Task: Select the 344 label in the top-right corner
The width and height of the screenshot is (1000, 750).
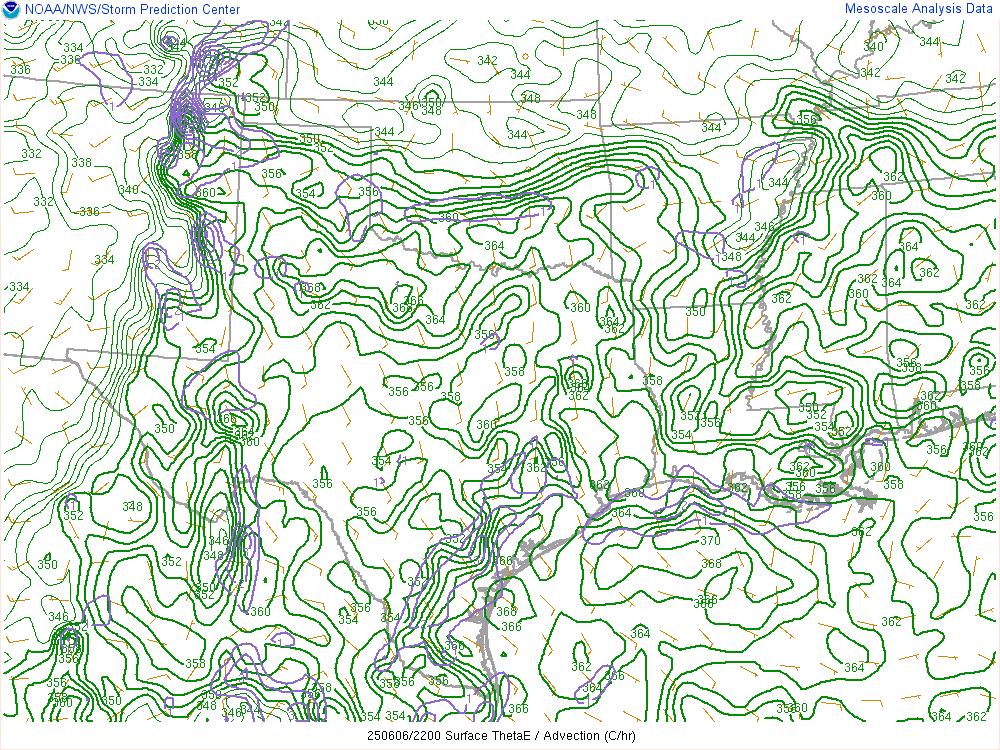Action: coord(929,42)
